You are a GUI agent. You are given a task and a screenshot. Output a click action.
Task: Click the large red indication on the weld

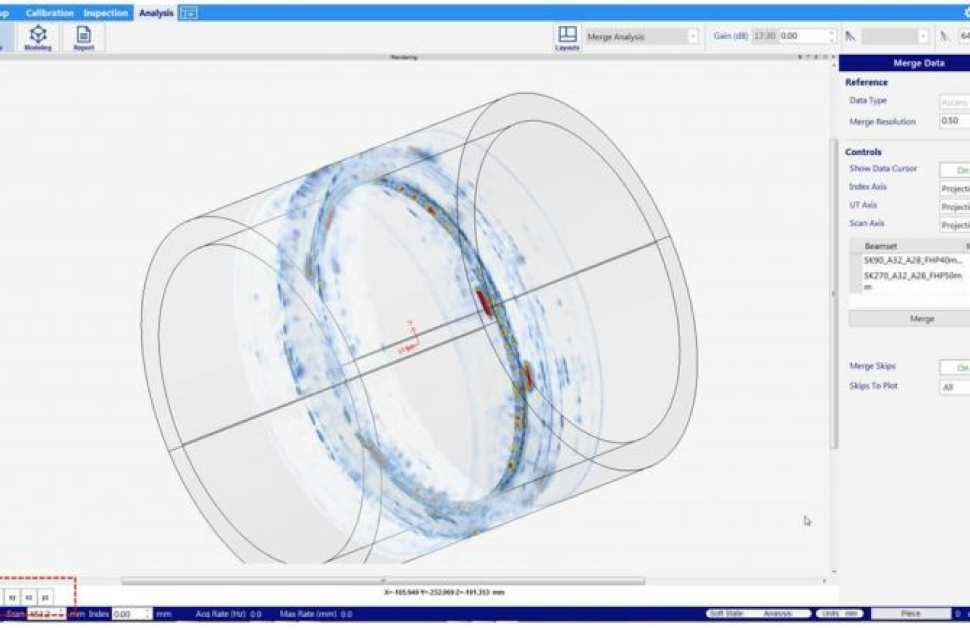coord(484,303)
